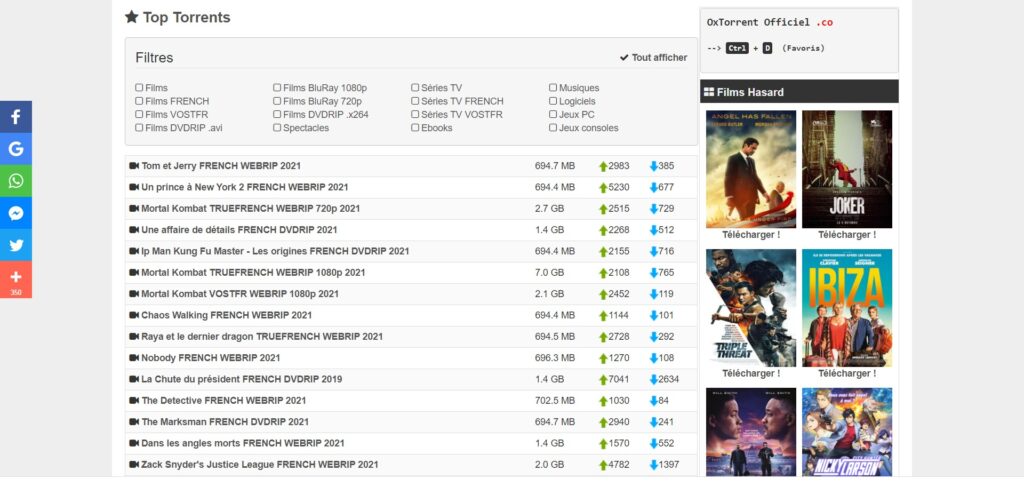
Task: Check the Films BluRay 1080p filter
Action: pyautogui.click(x=277, y=88)
